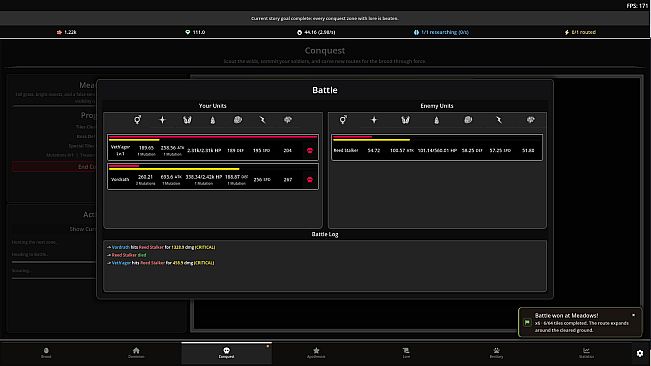The height and width of the screenshot is (366, 651).
Task: Switch to the Brood tab
Action: (46, 353)
